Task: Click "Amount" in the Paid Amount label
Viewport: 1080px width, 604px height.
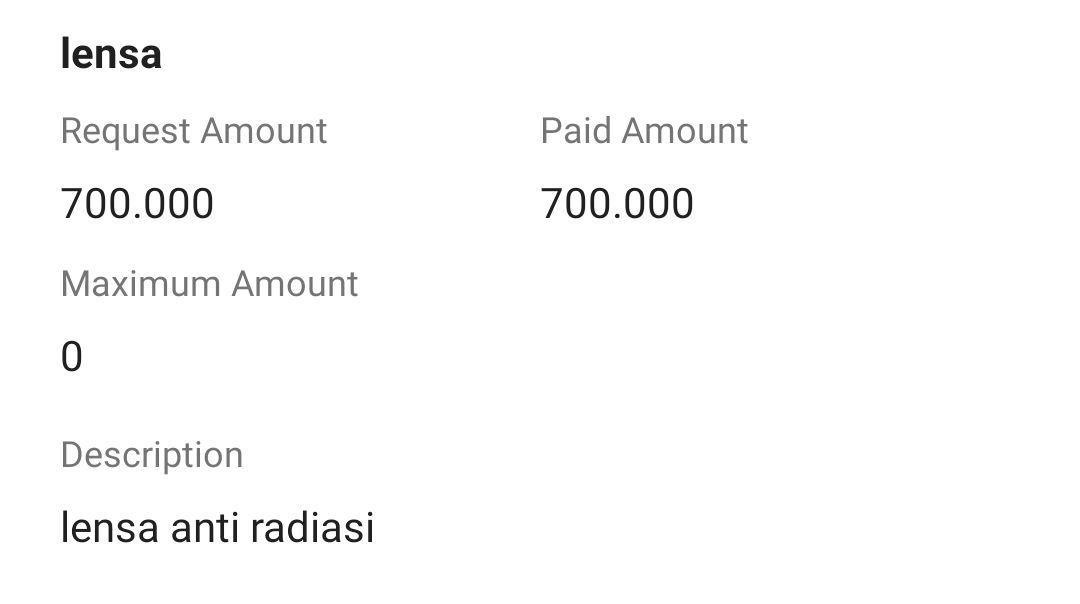Action: tap(685, 131)
